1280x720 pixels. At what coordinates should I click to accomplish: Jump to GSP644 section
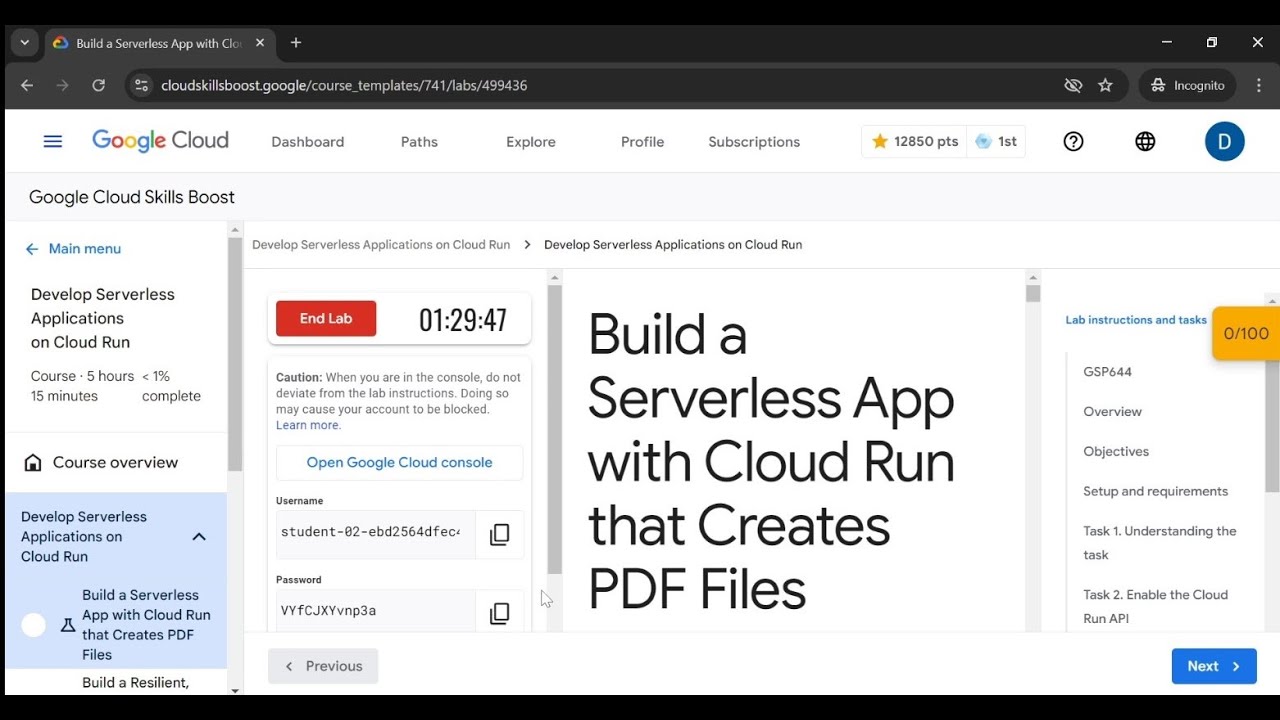click(1107, 372)
